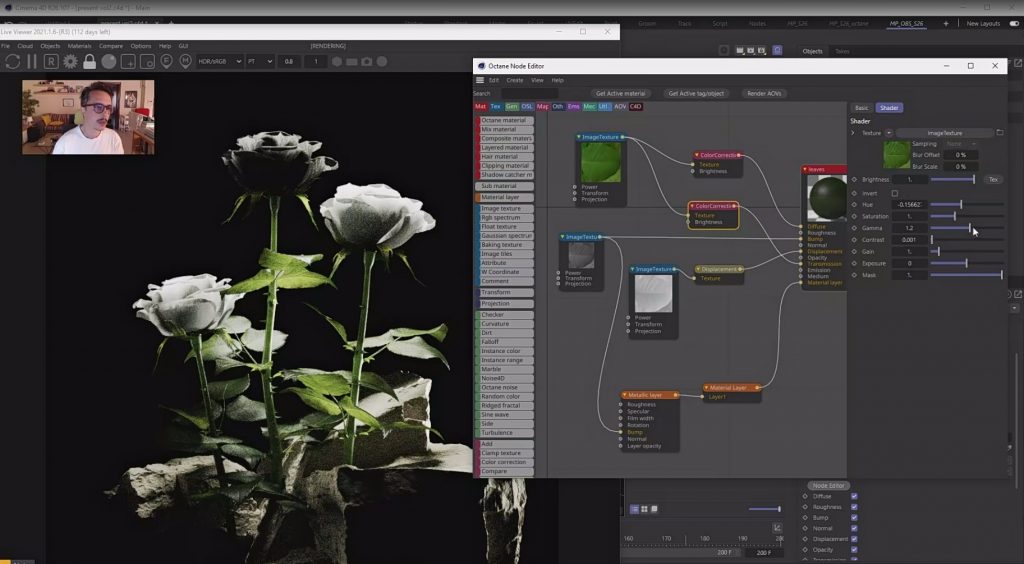Open the Sampling dropdown
This screenshot has width=1024, height=564.
coord(961,144)
